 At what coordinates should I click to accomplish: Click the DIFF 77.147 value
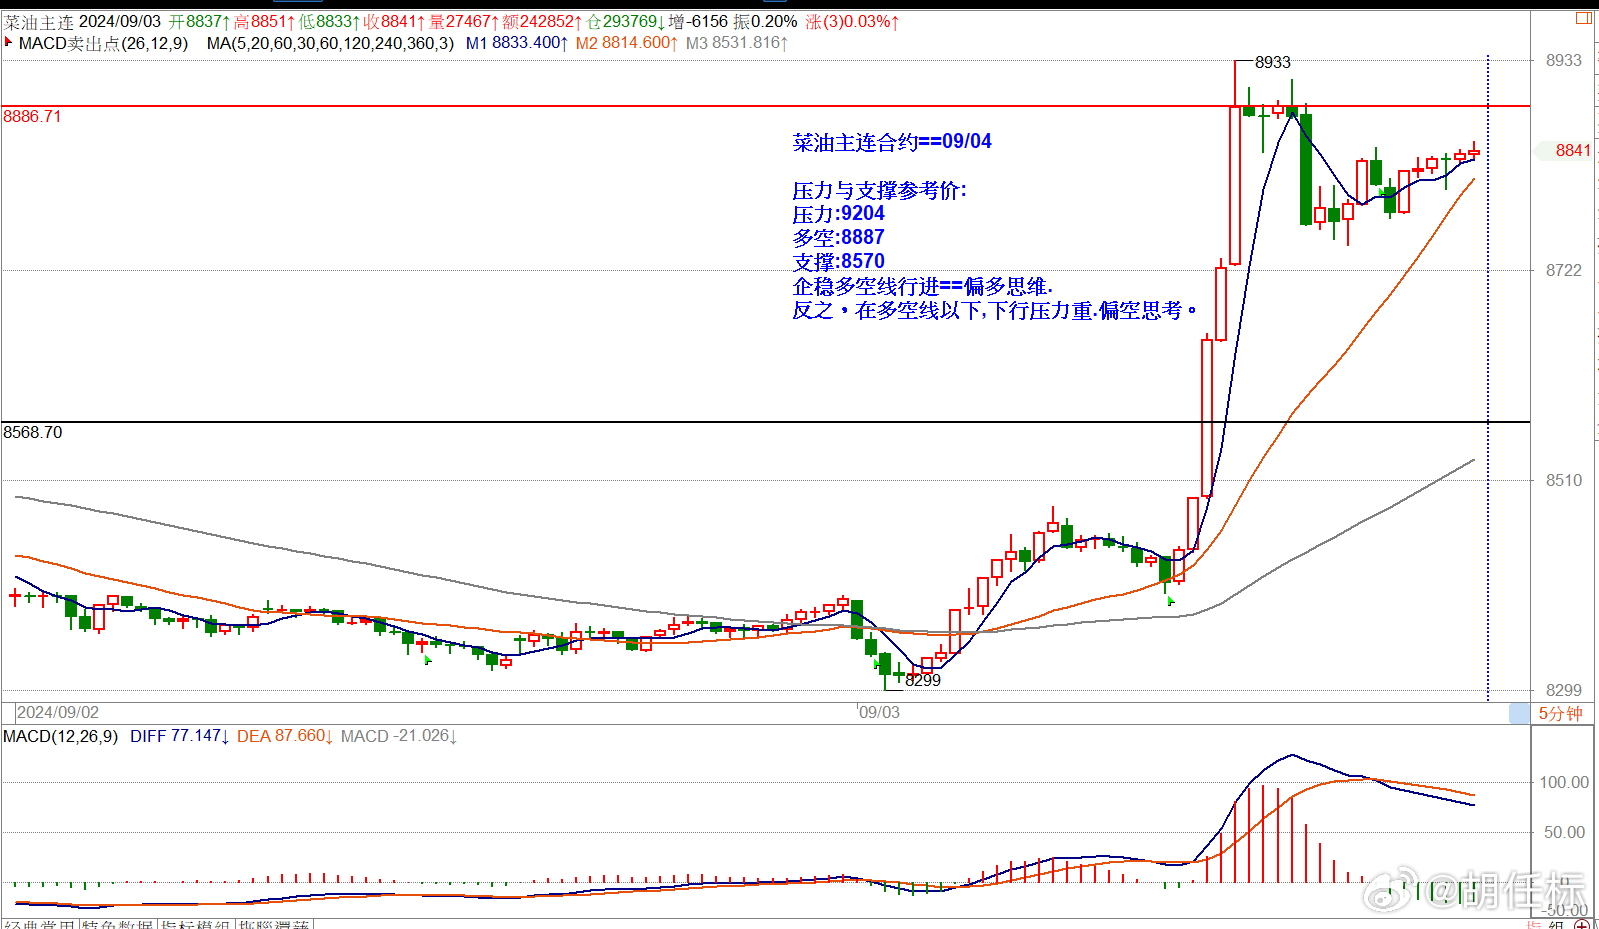click(x=180, y=736)
